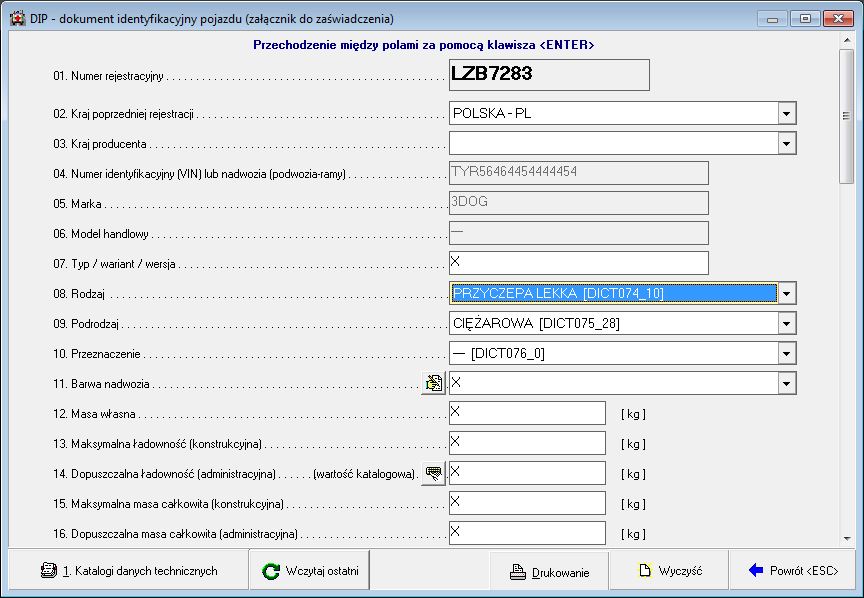Focus the Maksymalna ładowność (konstrukcyjna) field
Viewport: 864px width, 598px height.
tap(527, 443)
